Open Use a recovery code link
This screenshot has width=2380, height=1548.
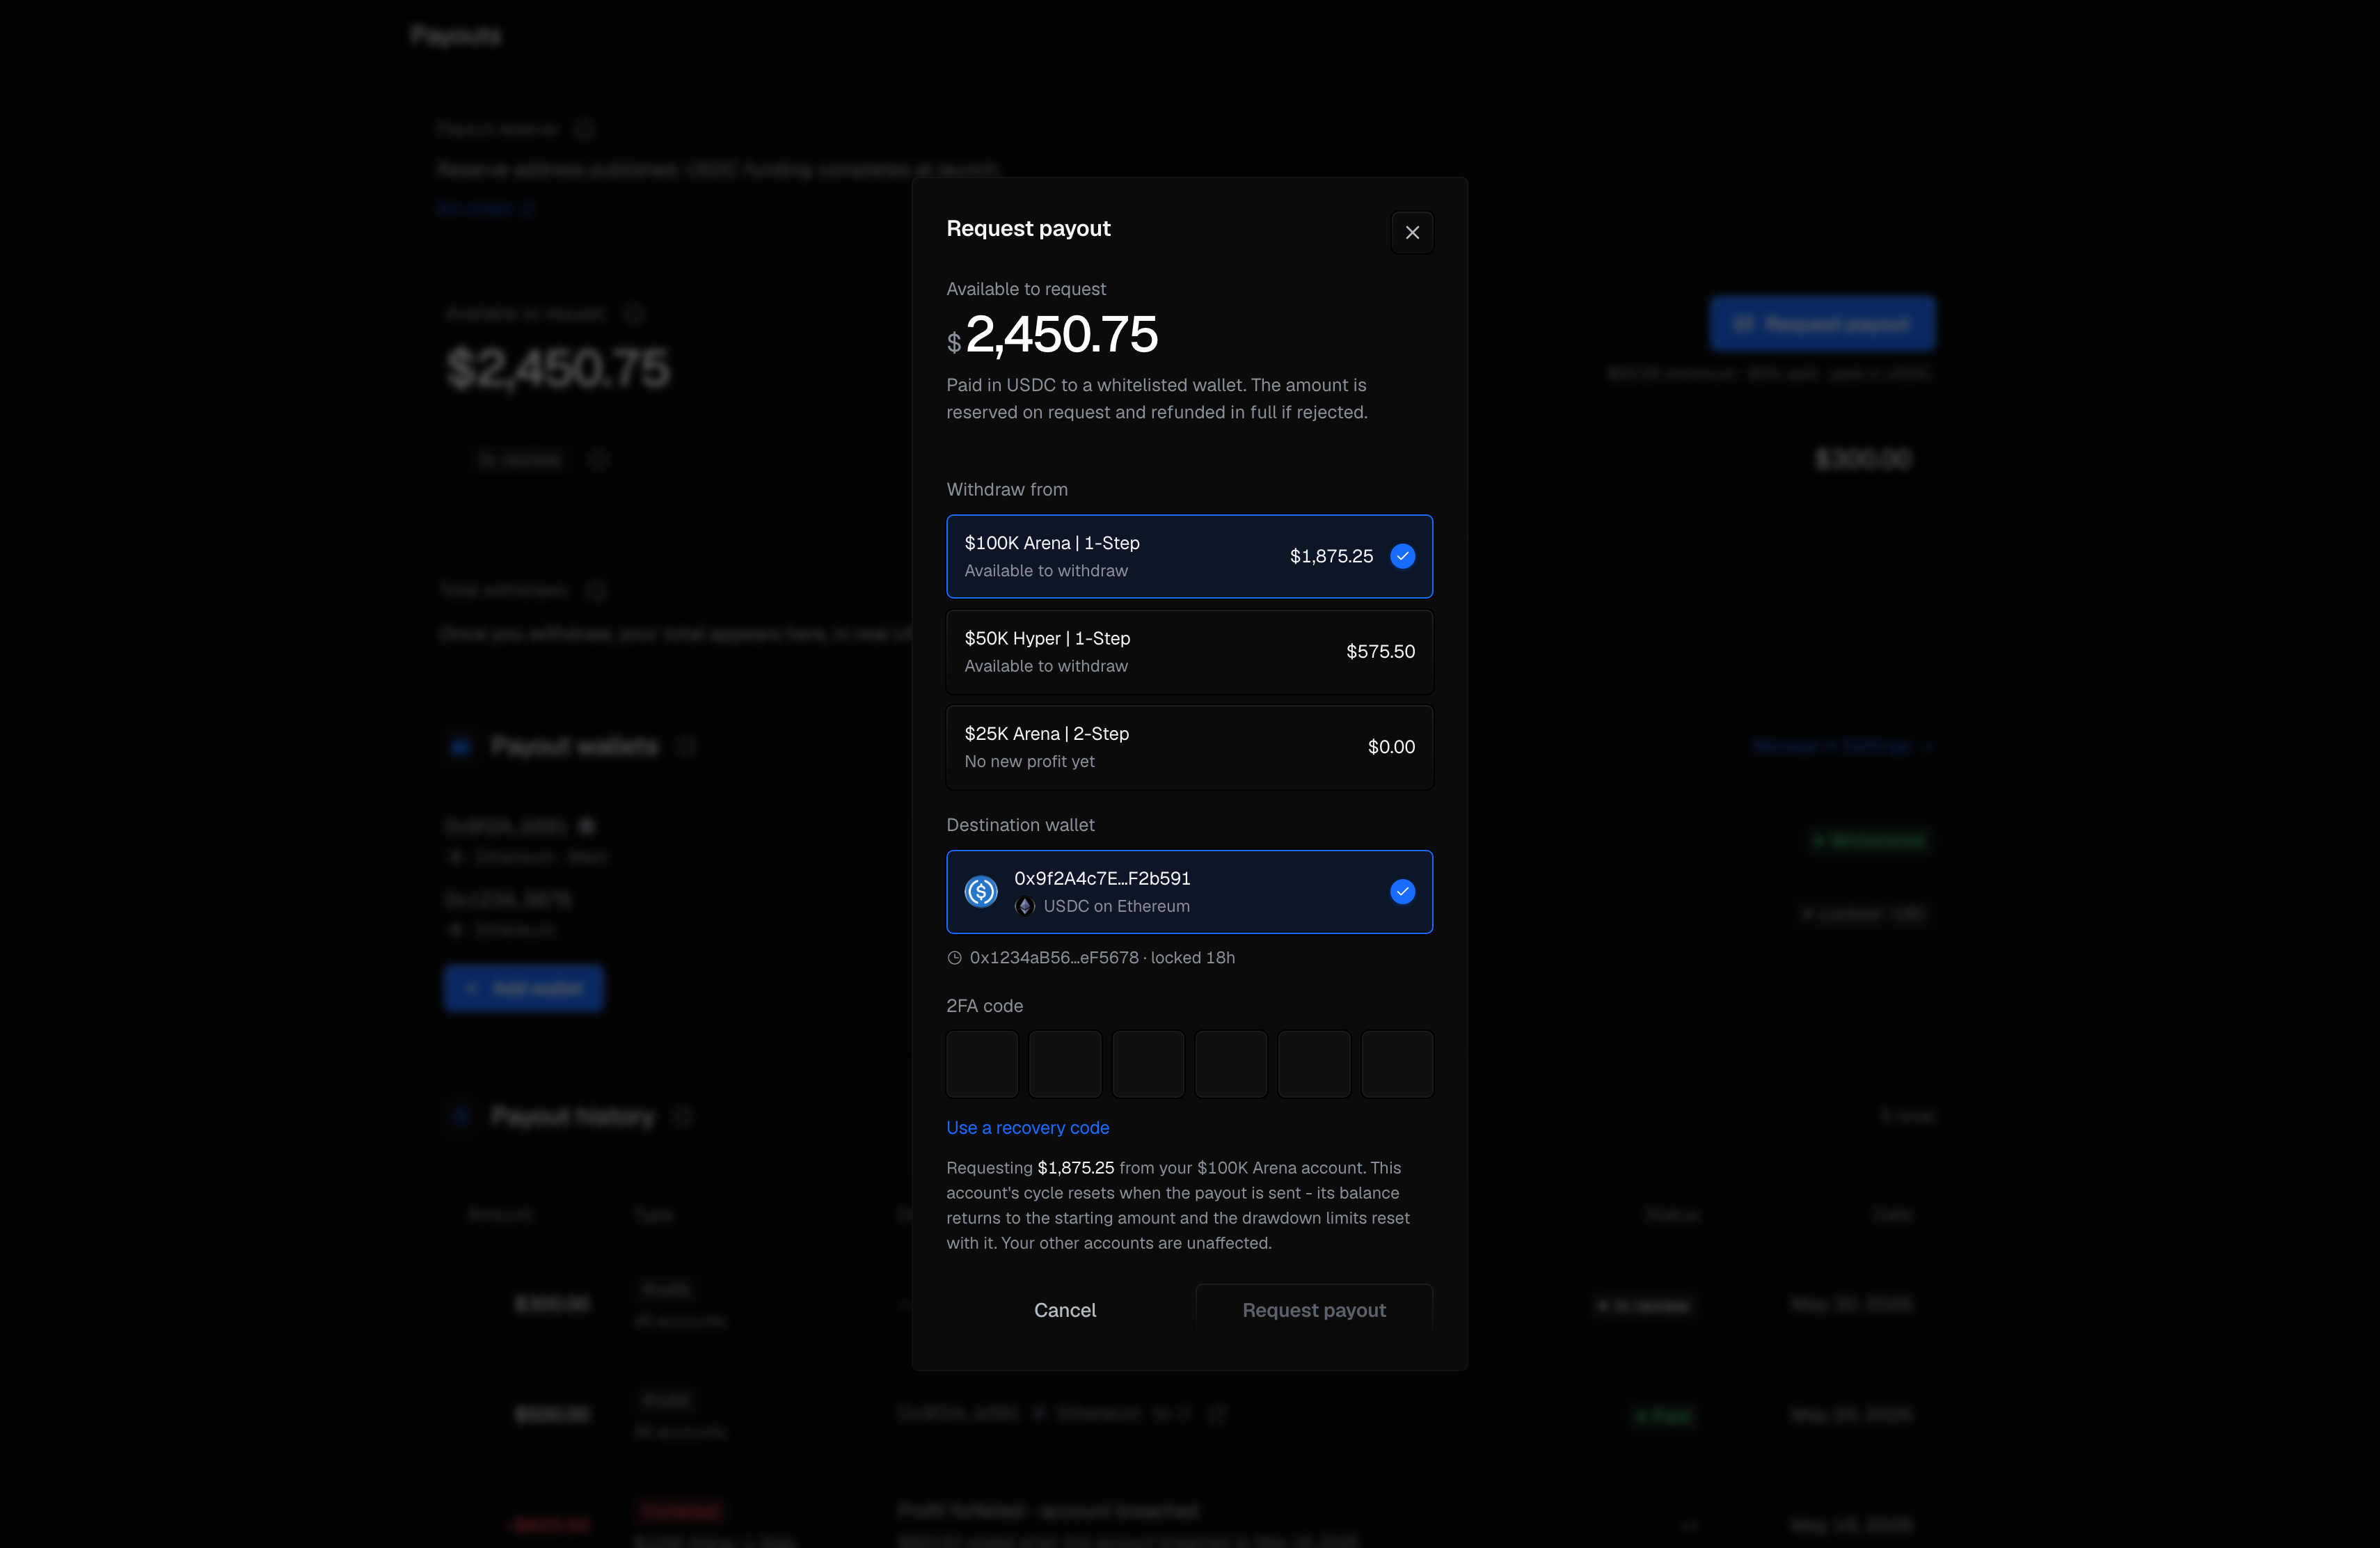pos(1027,1127)
